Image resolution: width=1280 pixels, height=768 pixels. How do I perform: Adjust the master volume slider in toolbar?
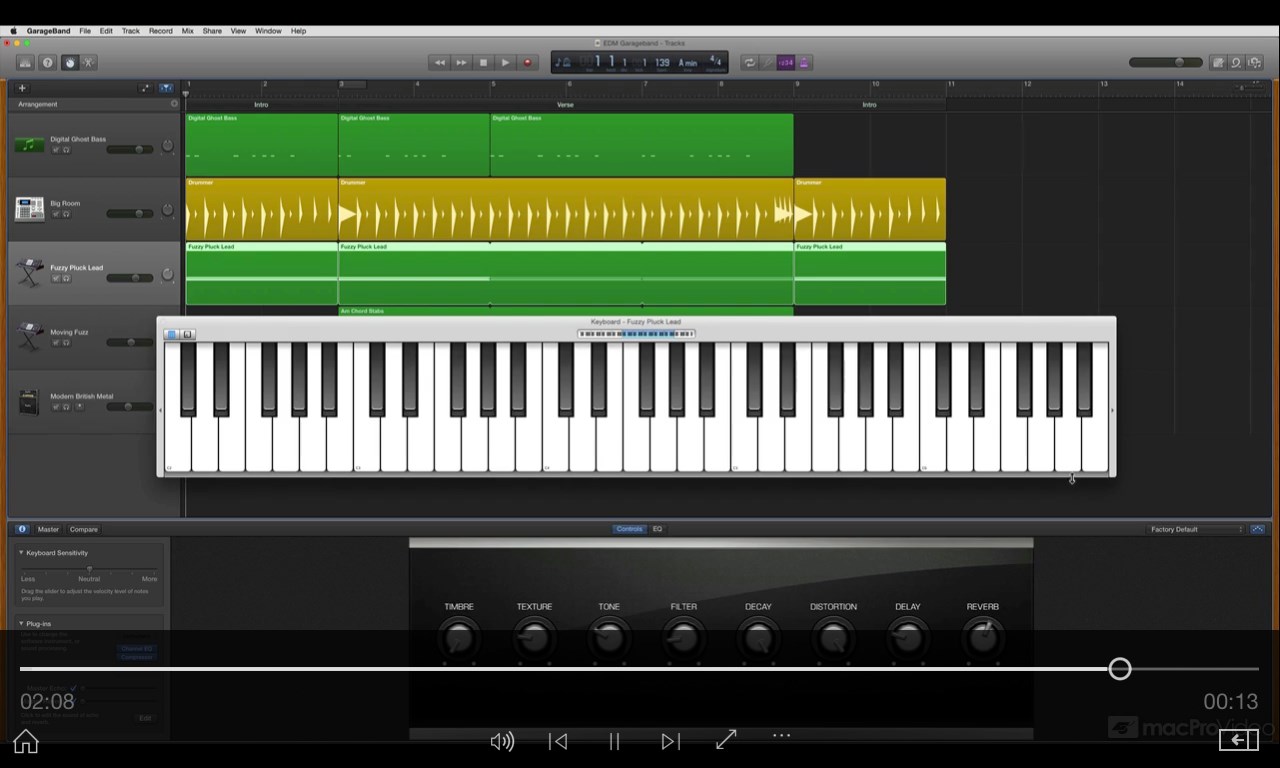(1166, 63)
